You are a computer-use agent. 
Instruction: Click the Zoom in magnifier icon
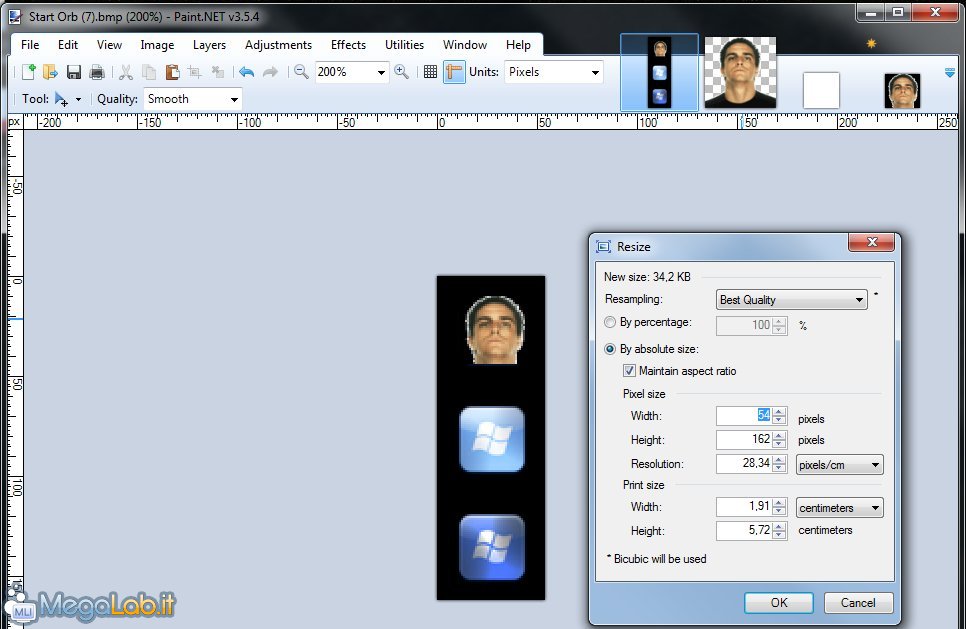click(x=402, y=72)
